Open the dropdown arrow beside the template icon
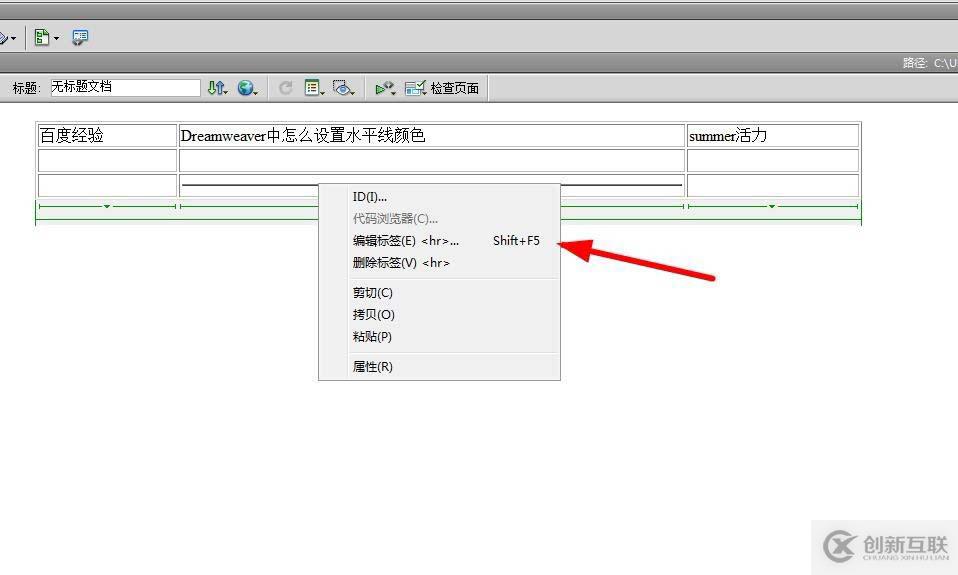The image size is (958, 575). (x=56, y=38)
